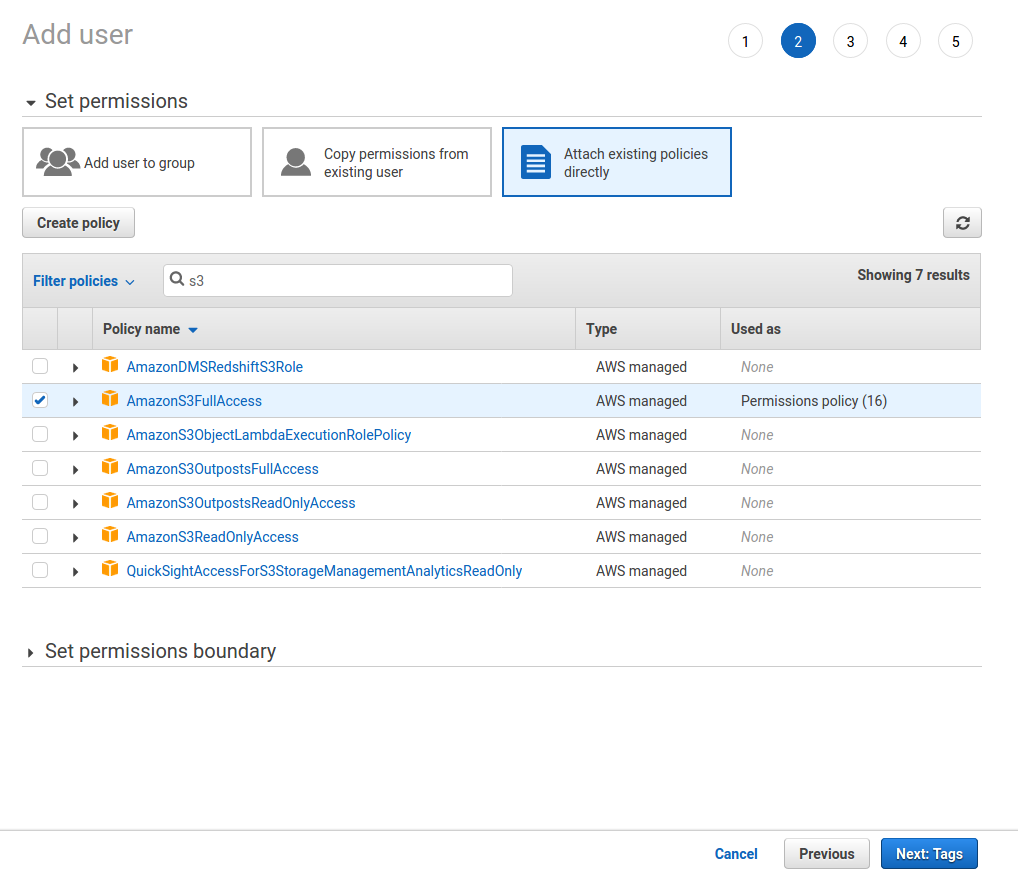
Task: Check the AmazonS3OutpostsFullAccess checkbox
Action: point(40,468)
